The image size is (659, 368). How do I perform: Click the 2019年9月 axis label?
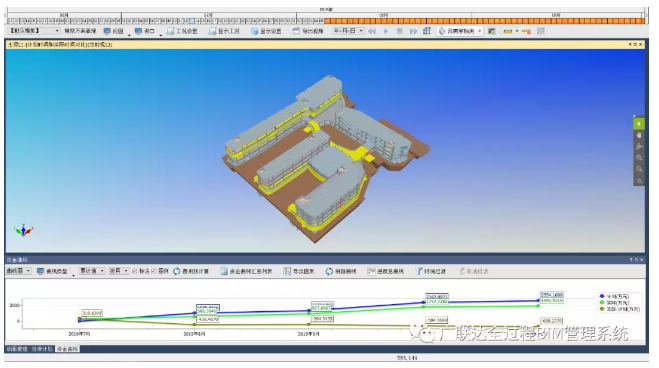click(308, 334)
